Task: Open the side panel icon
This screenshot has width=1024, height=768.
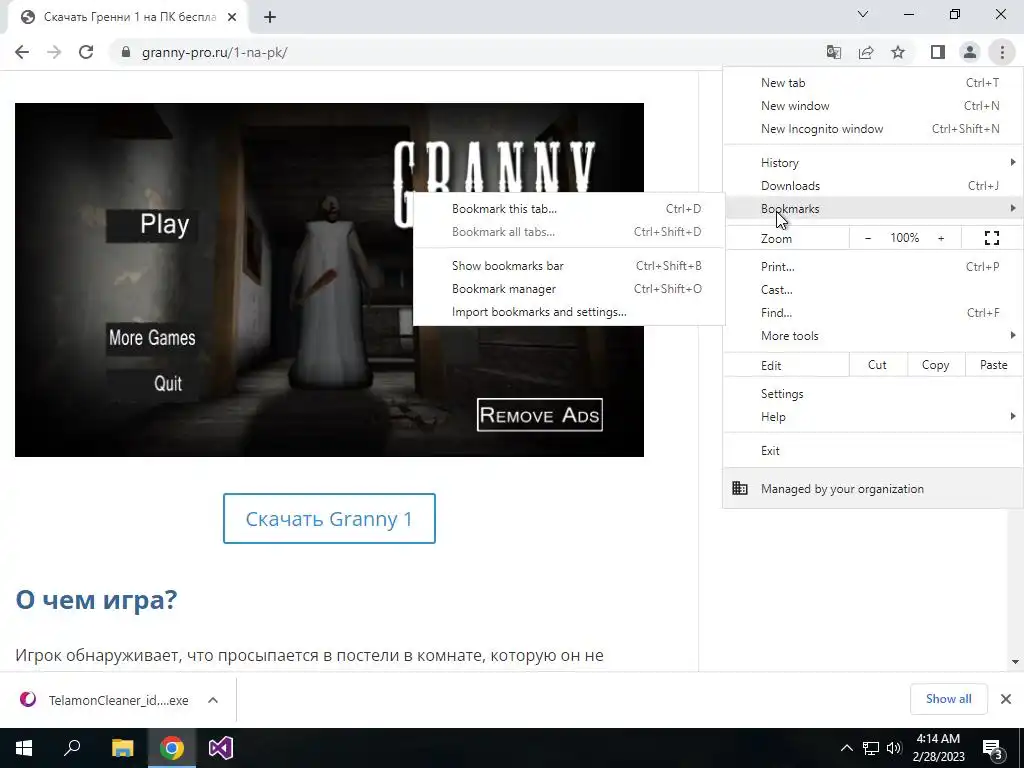Action: pos(938,52)
